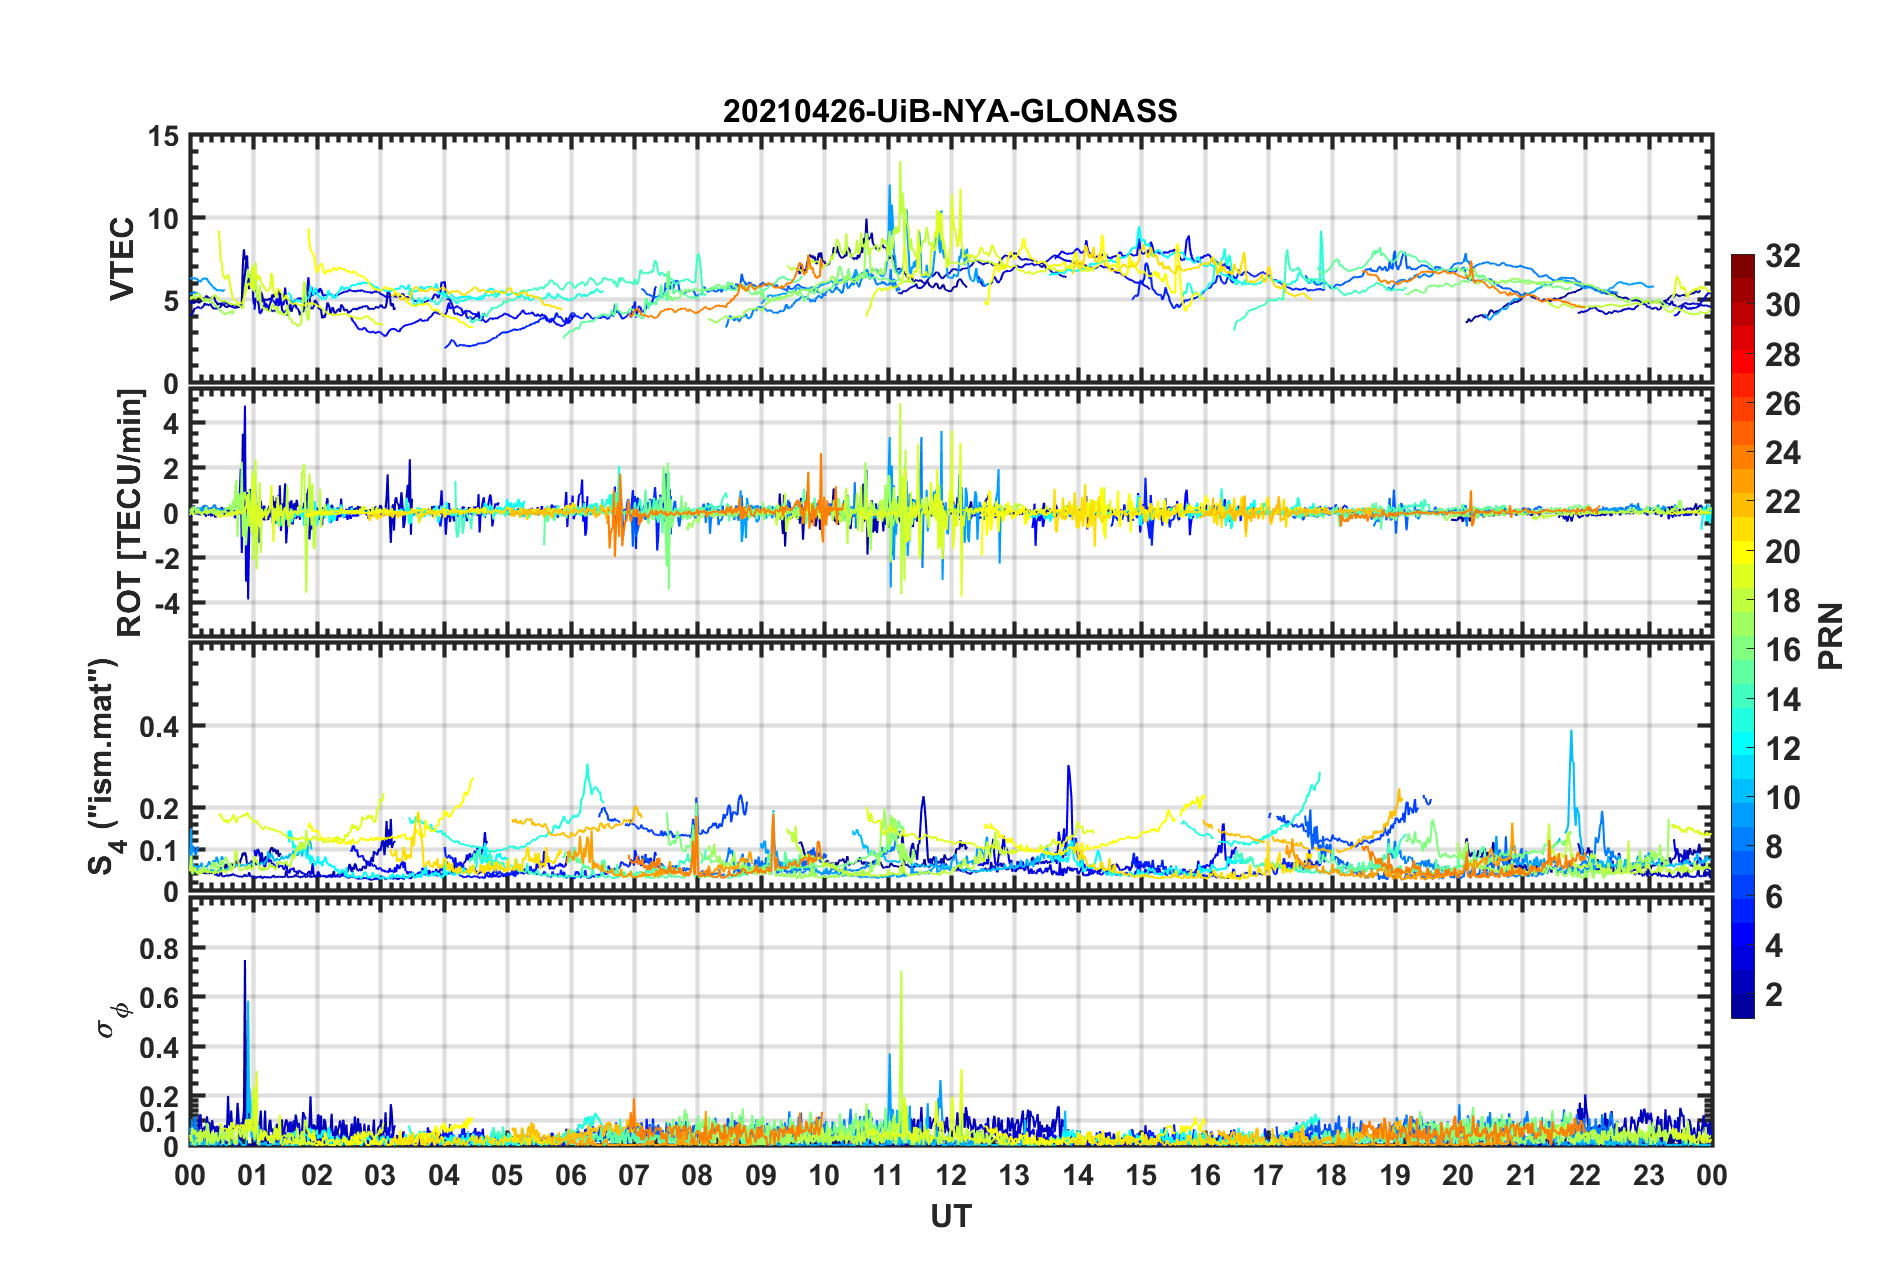Select the 0.4 tick on the S4 axis
Image resolution: width=1902 pixels, height=1272 pixels.
[160, 726]
